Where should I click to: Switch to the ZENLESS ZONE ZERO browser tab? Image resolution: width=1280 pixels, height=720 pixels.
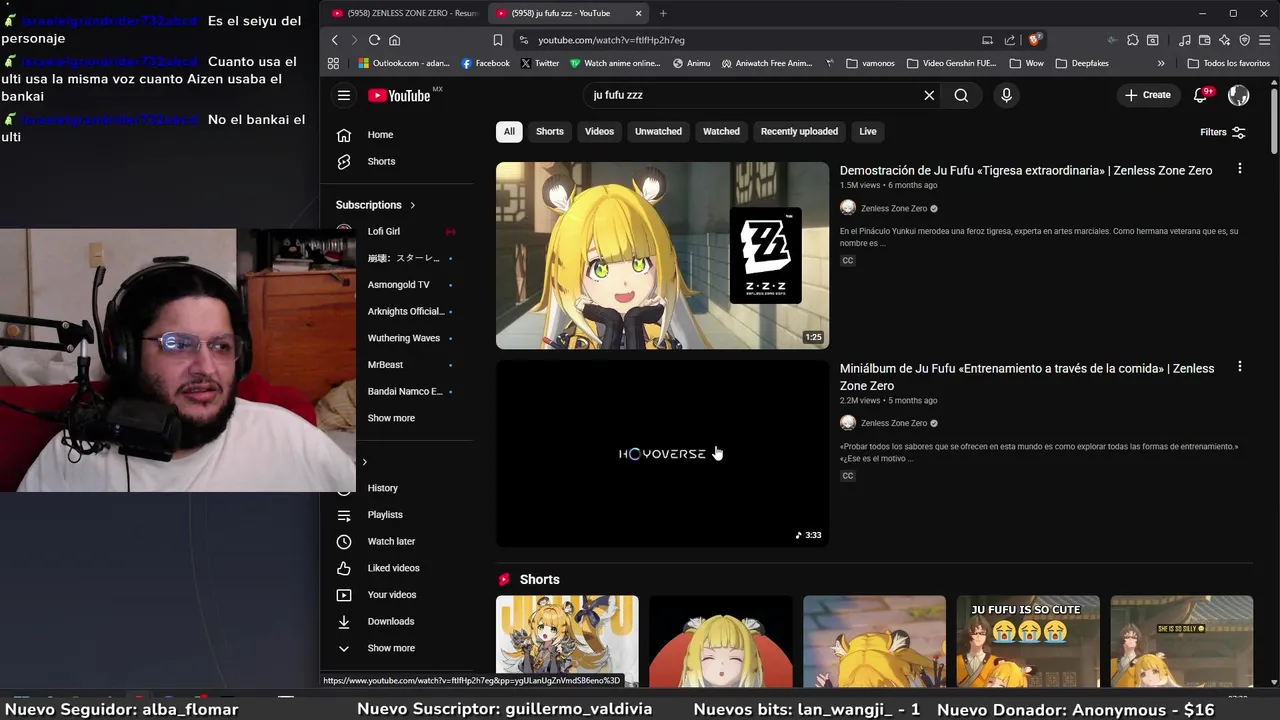tap(405, 13)
